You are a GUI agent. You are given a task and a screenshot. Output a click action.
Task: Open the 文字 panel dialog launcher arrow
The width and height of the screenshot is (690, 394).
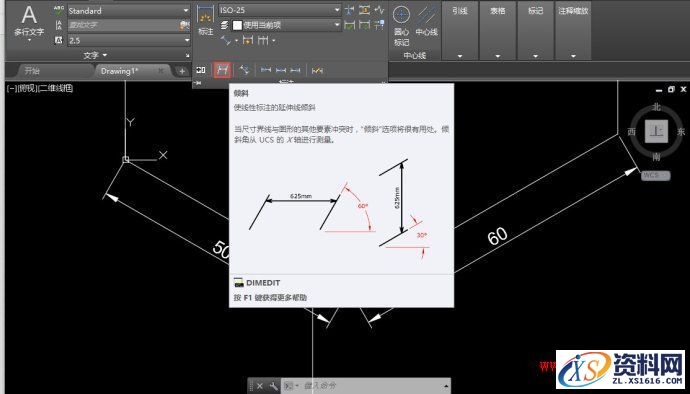pyautogui.click(x=187, y=55)
